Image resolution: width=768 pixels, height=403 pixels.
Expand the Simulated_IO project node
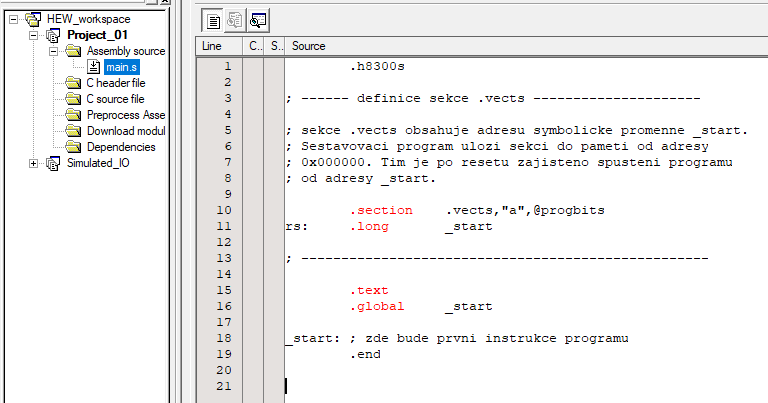pos(33,163)
